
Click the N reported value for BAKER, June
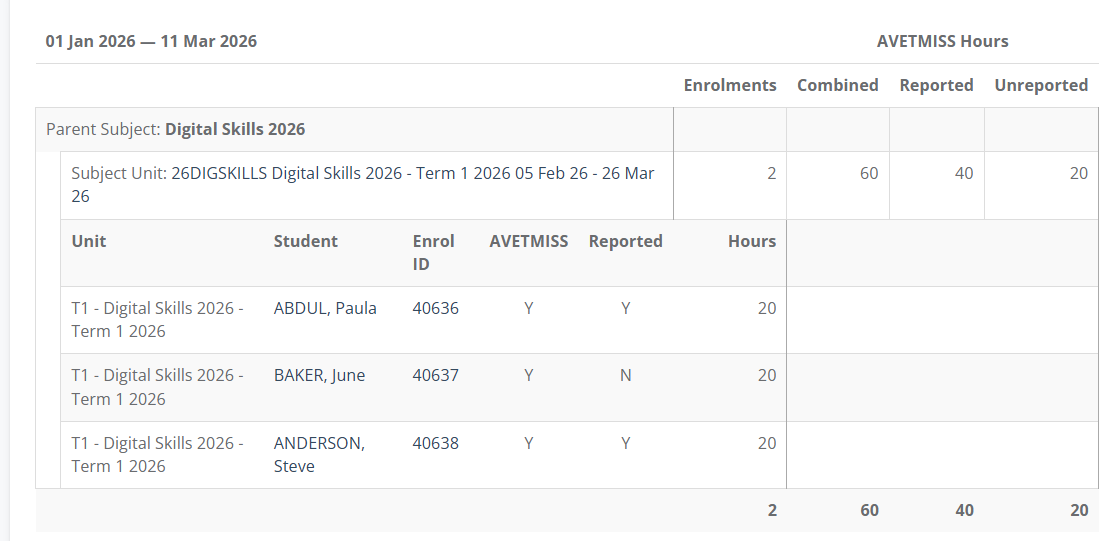625,376
